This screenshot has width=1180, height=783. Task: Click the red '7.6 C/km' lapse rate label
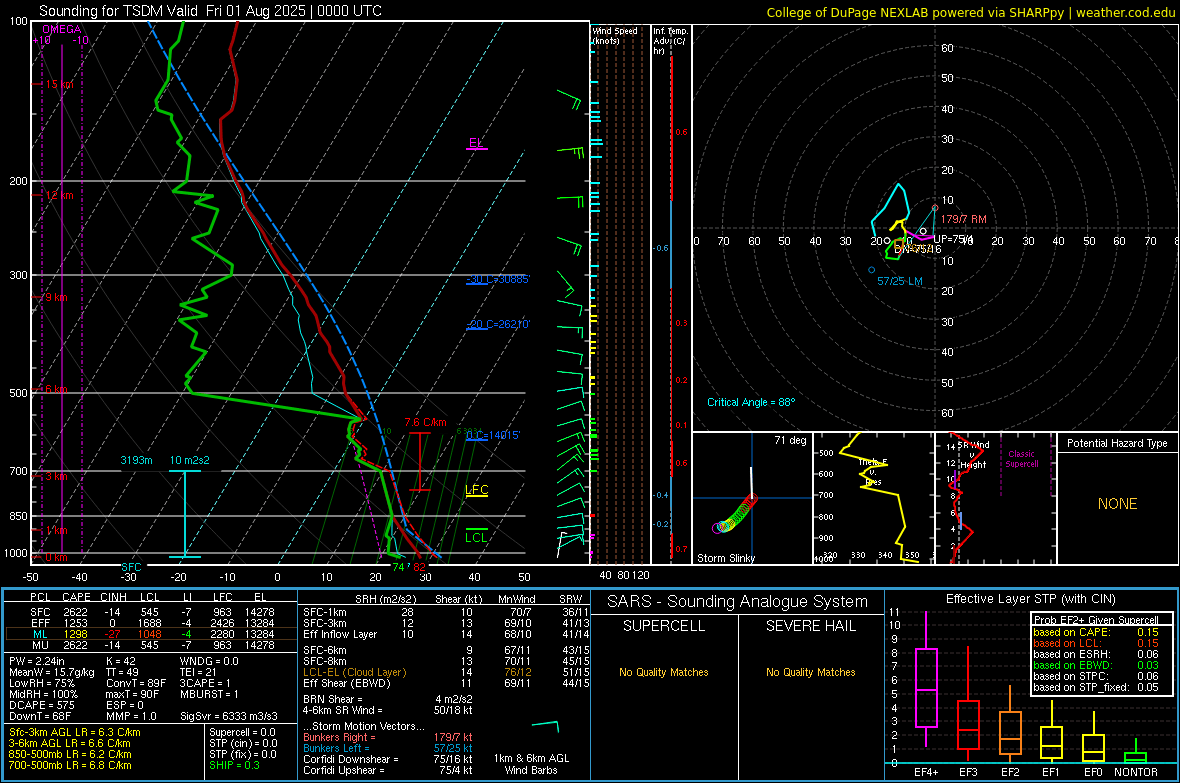[425, 422]
